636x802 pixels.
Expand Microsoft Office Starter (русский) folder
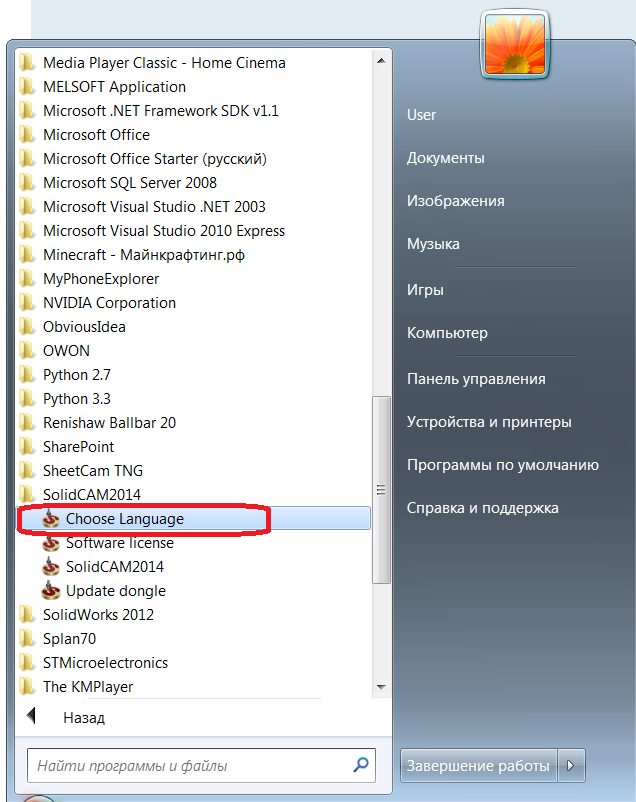[155, 159]
